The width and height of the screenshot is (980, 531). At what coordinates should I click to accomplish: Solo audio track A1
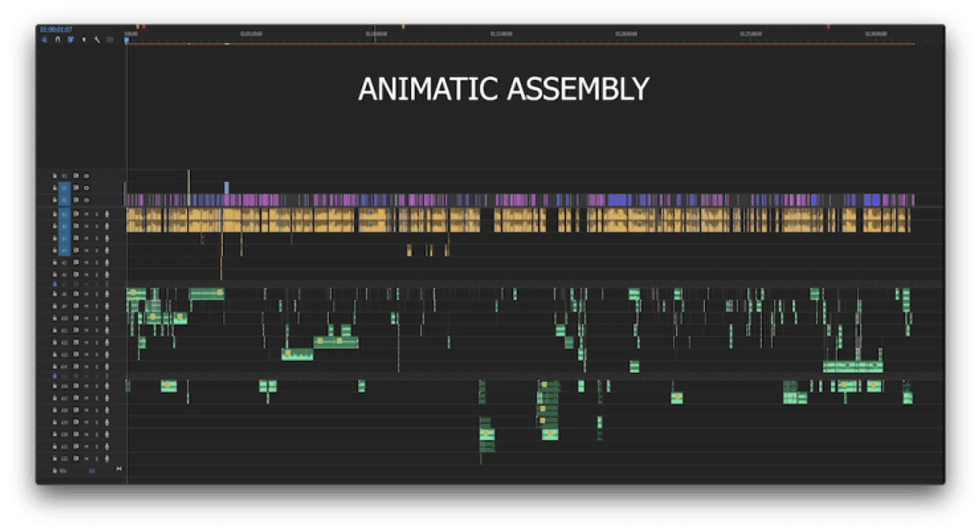[96, 214]
